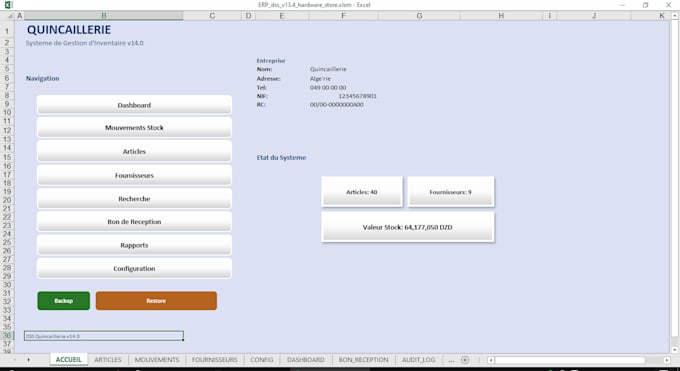
Task: Click the QUINCAILLERIE title text
Action: tap(69, 30)
